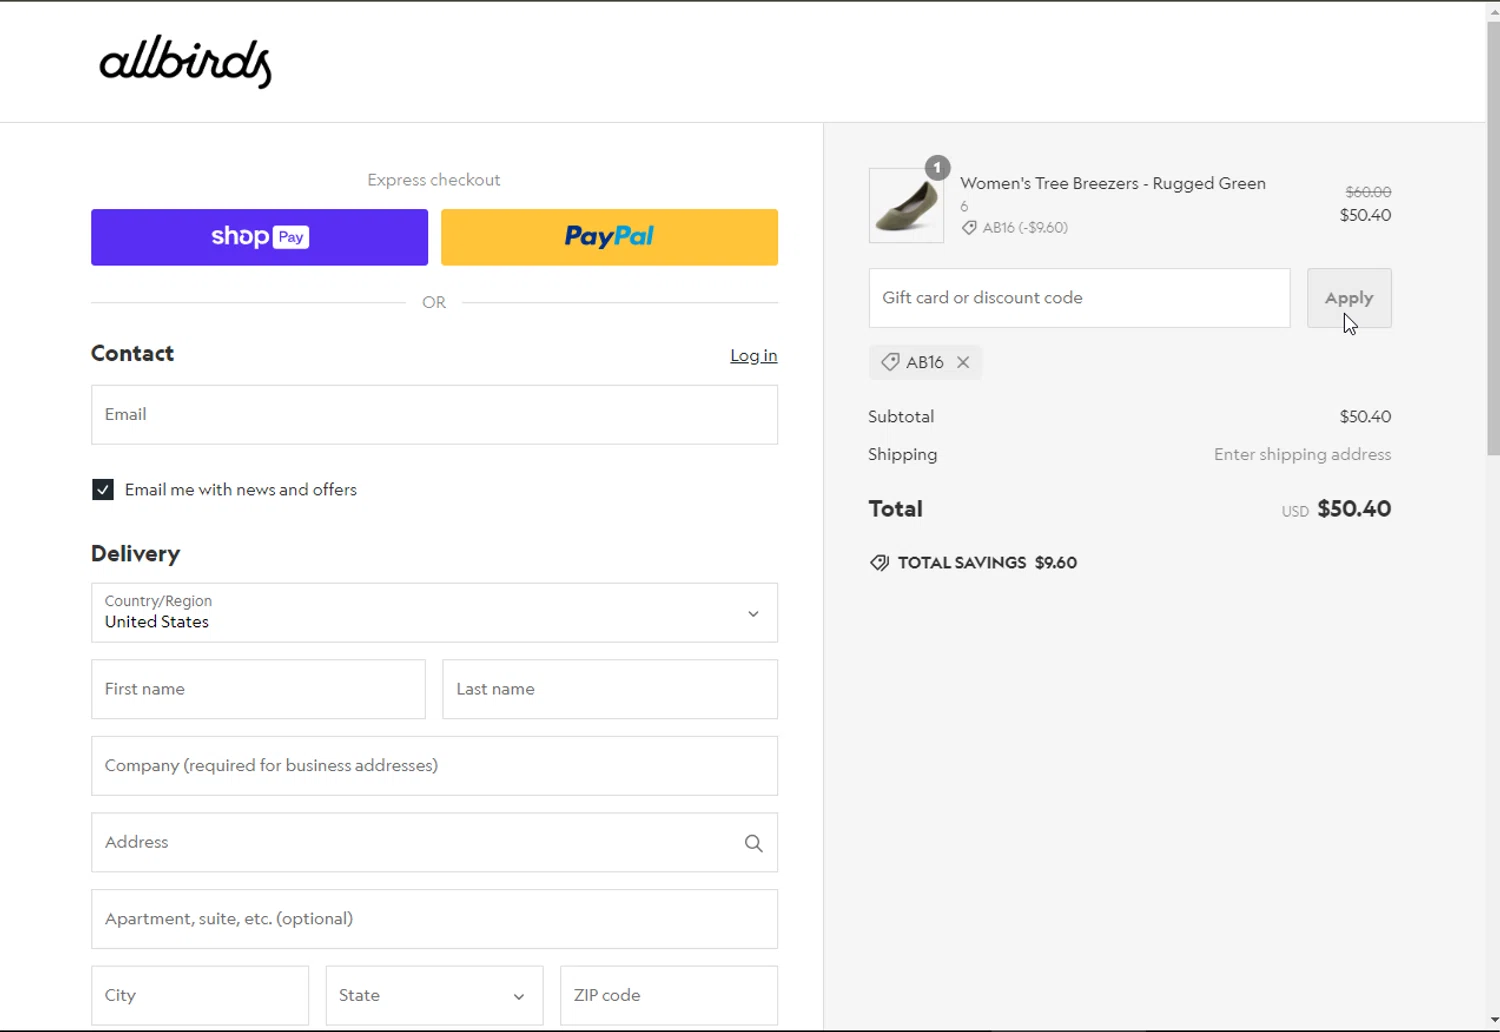This screenshot has height=1032, width=1500.
Task: Click the Allbirds logo
Action: pyautogui.click(x=185, y=63)
